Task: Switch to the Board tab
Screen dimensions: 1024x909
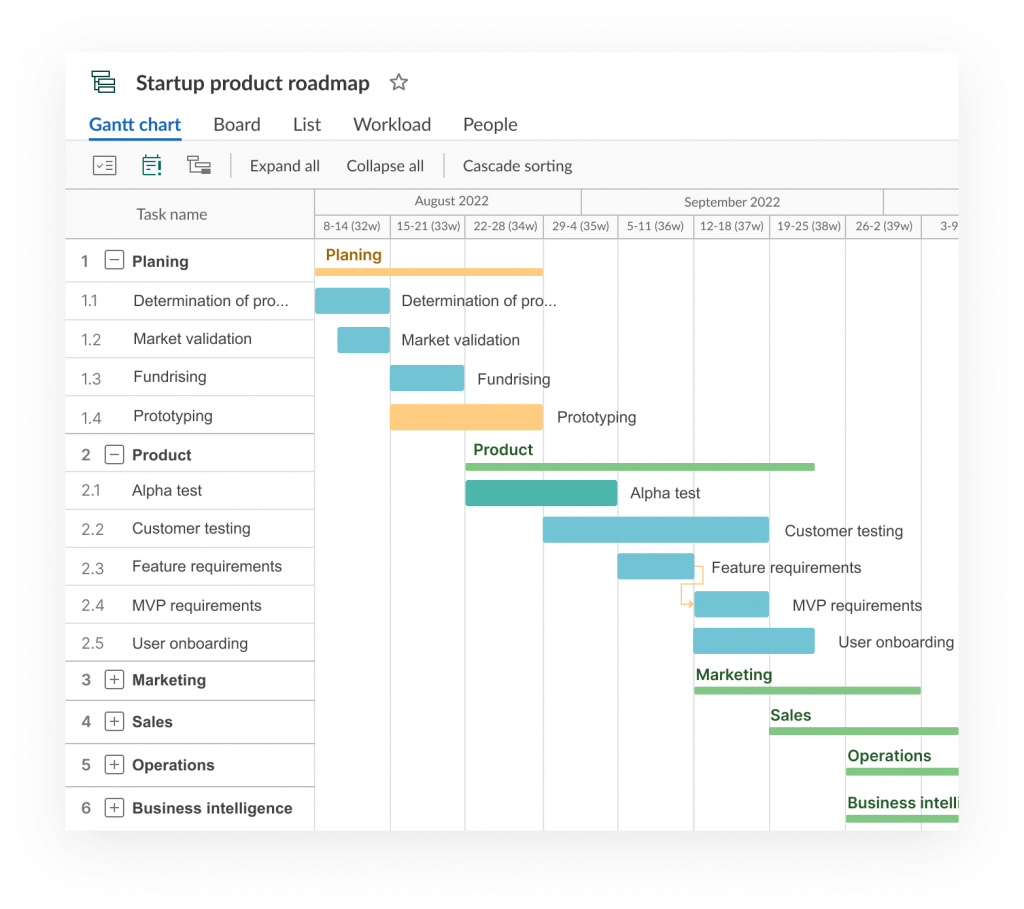Action: coord(236,124)
